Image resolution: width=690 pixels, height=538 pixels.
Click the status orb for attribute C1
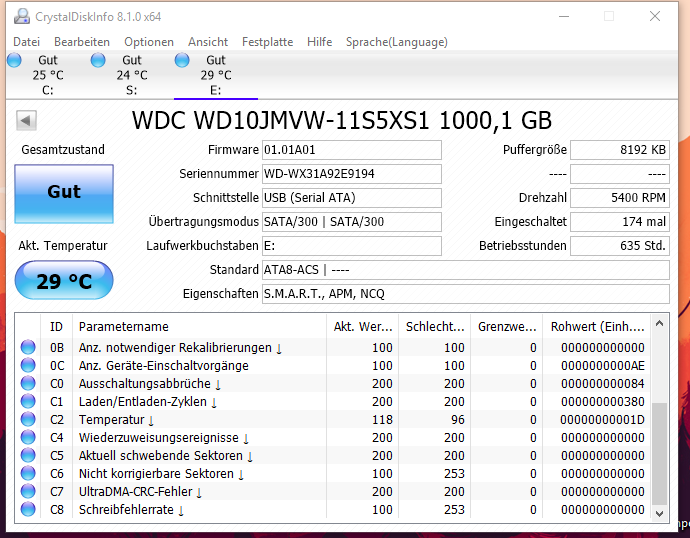(x=28, y=401)
